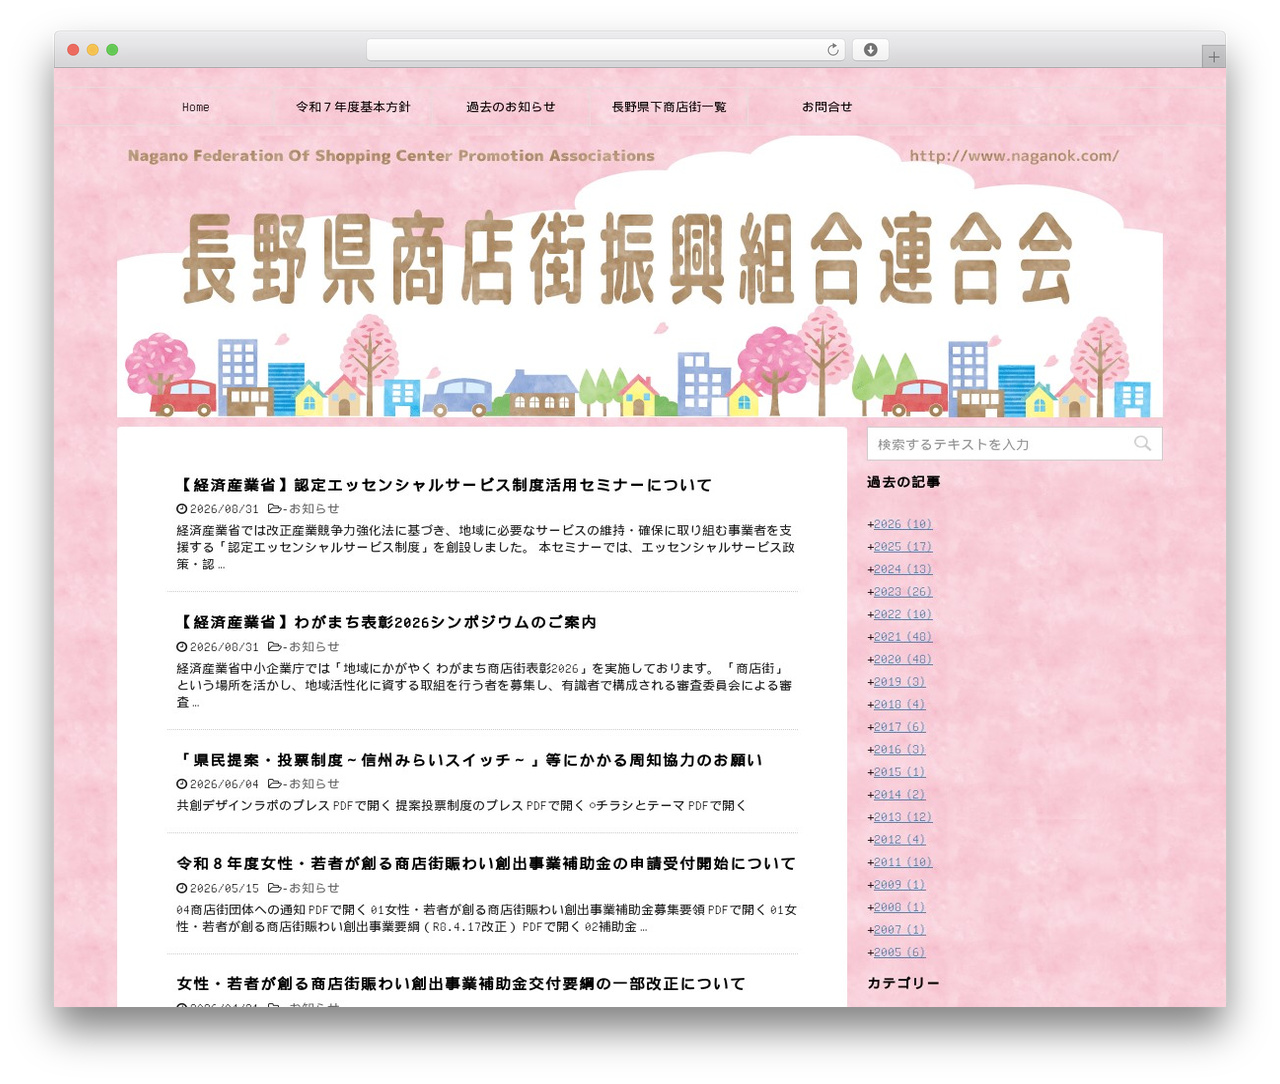The height and width of the screenshot is (1084, 1280).
Task: Open the 長野県下商店街一覧 menu item
Action: [669, 107]
